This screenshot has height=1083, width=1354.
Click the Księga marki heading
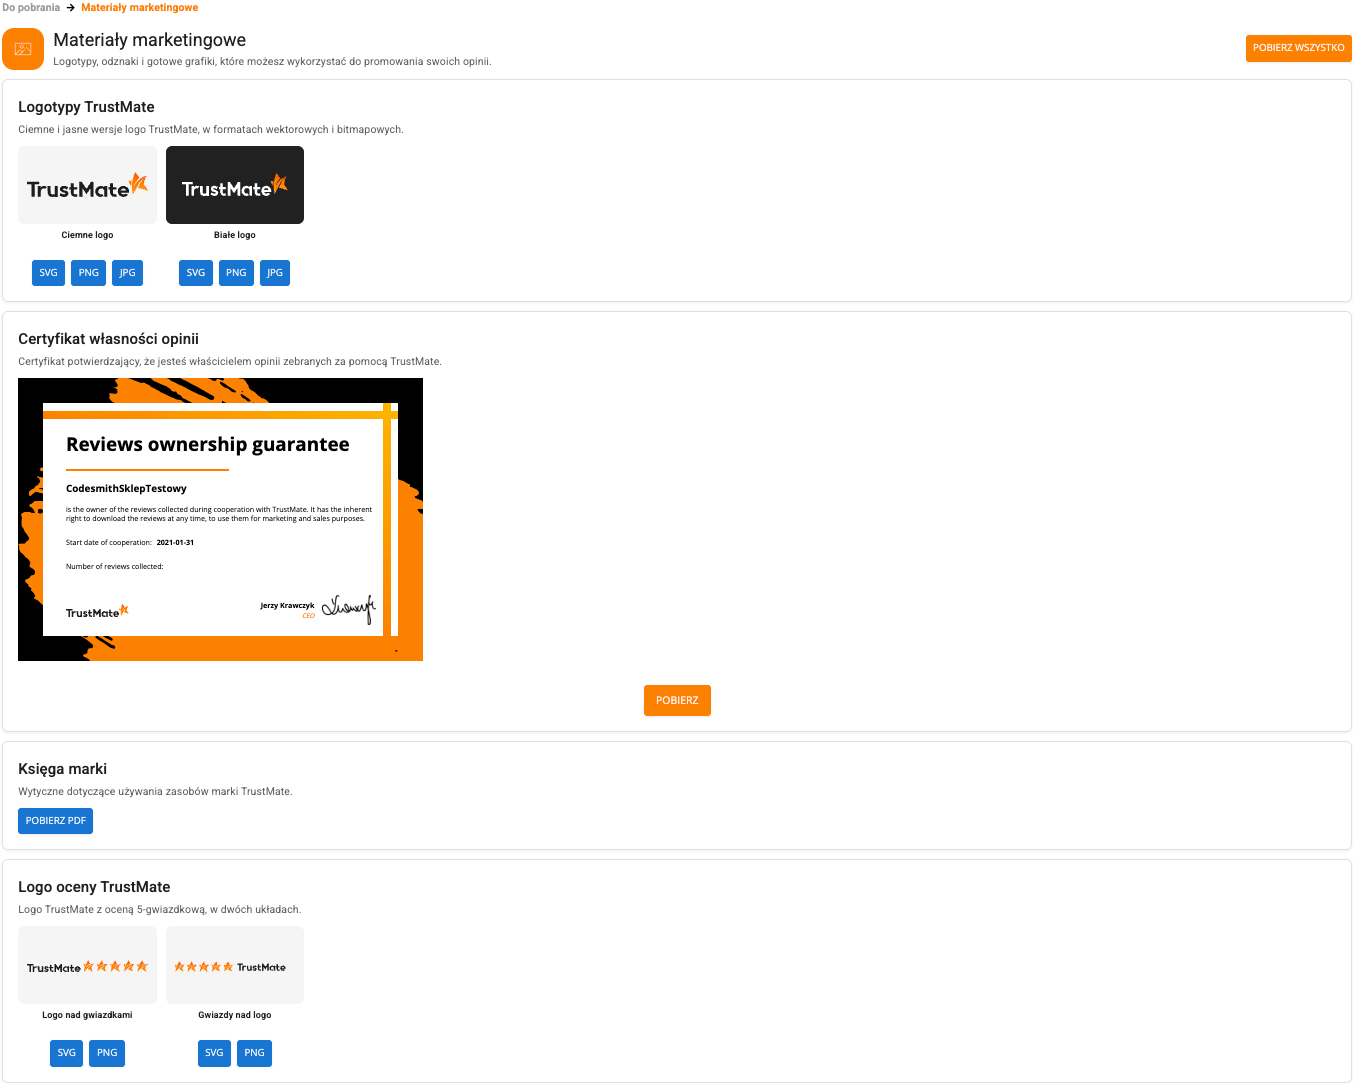[62, 769]
